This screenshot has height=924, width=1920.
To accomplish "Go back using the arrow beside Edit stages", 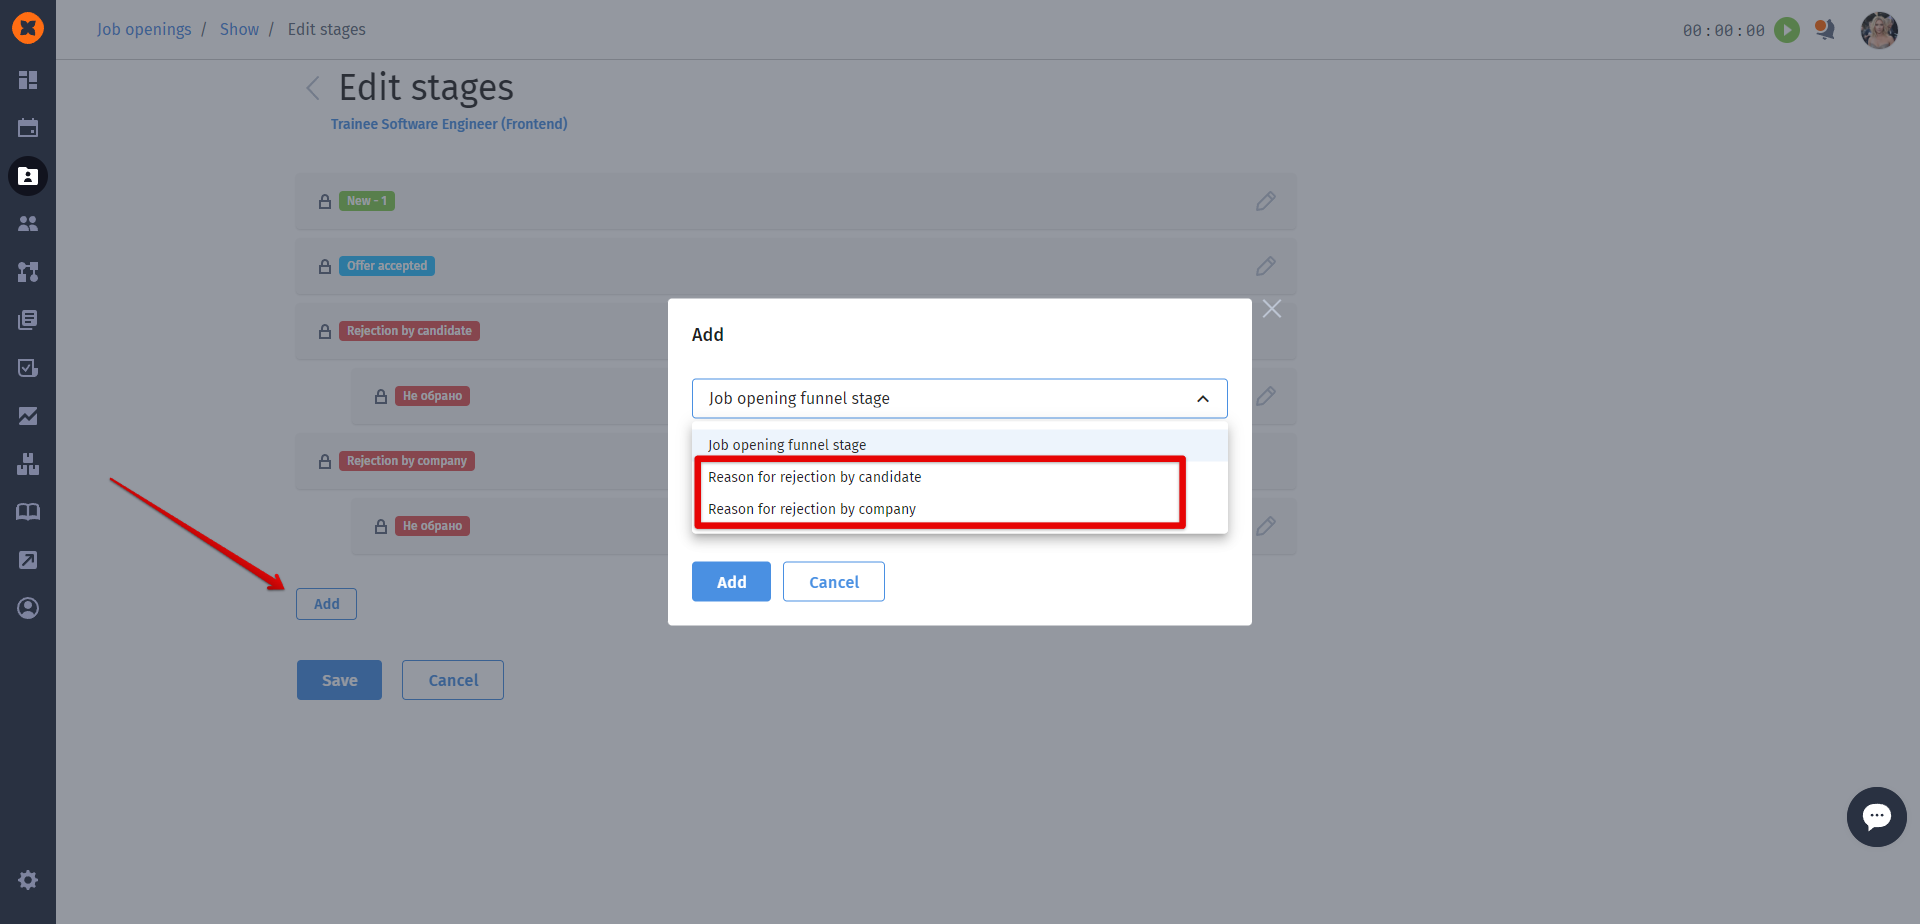I will point(313,88).
